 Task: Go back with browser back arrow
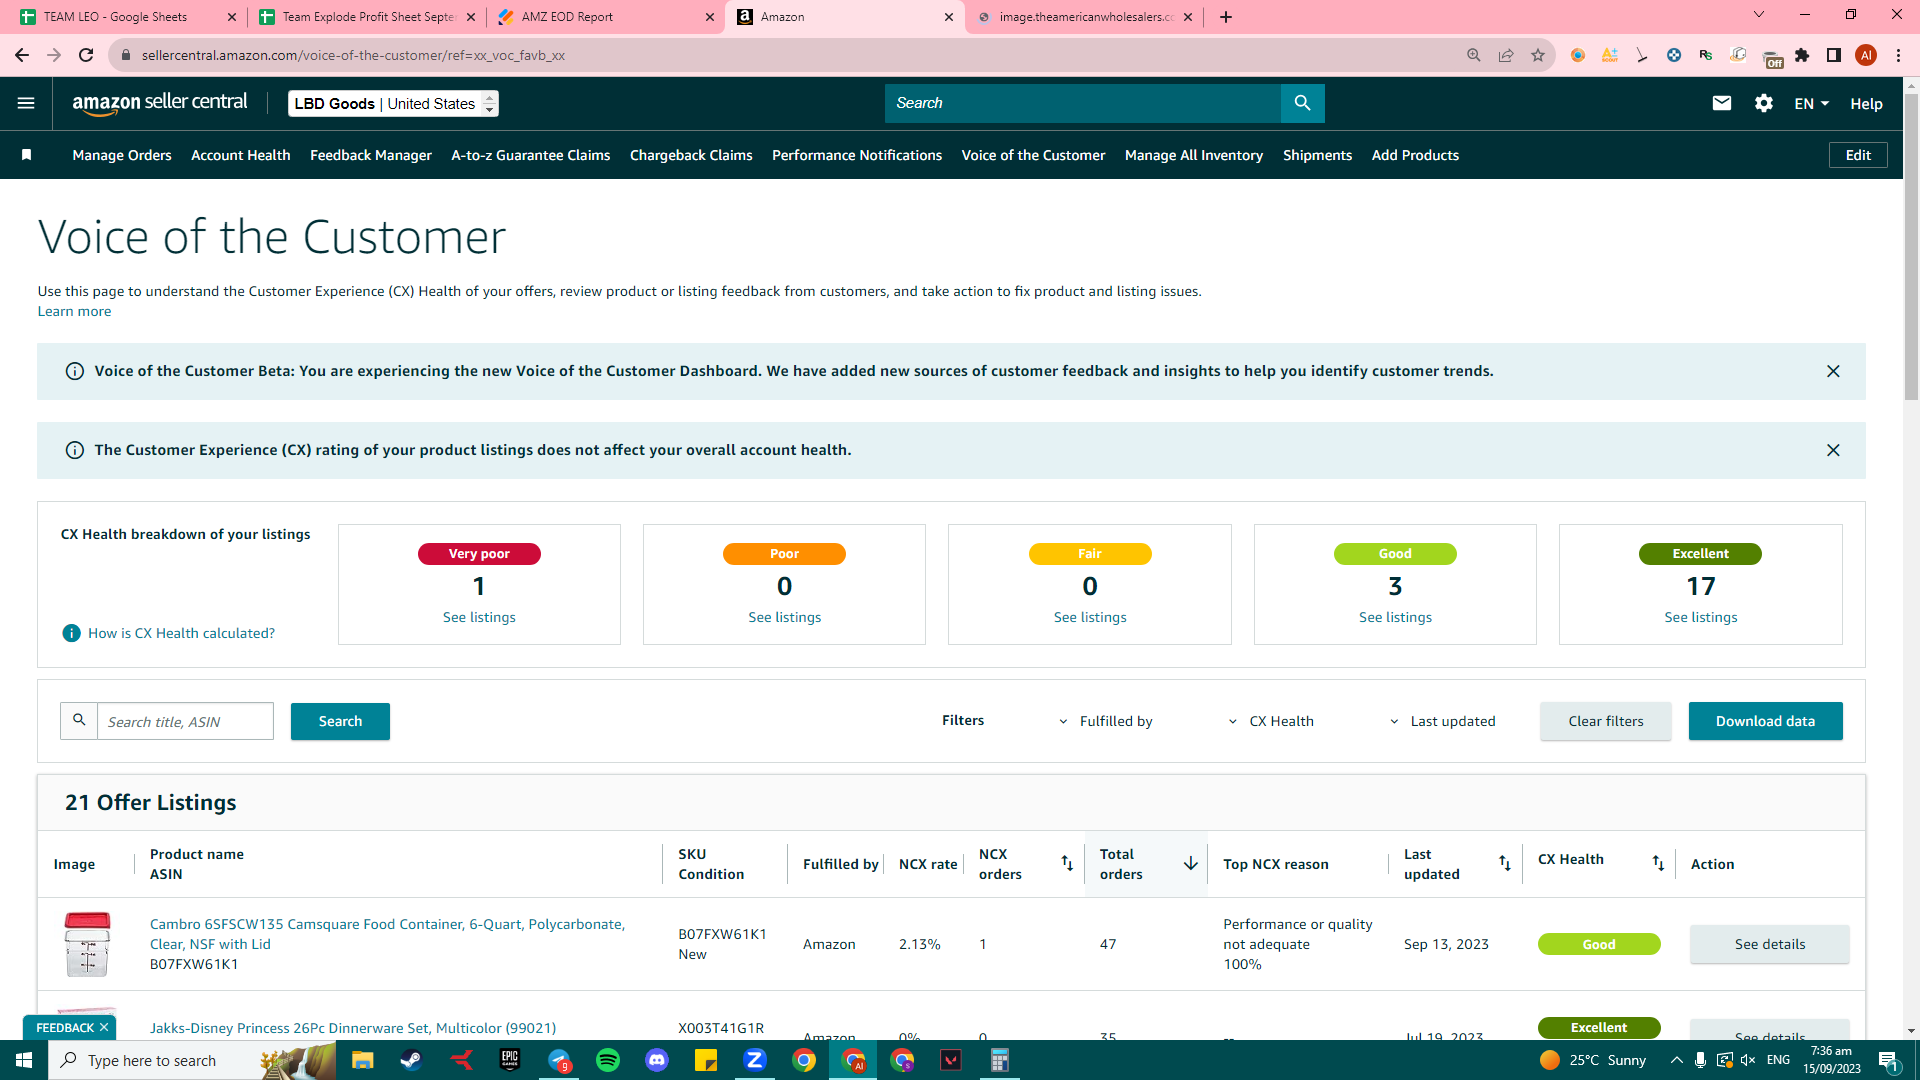pyautogui.click(x=22, y=55)
